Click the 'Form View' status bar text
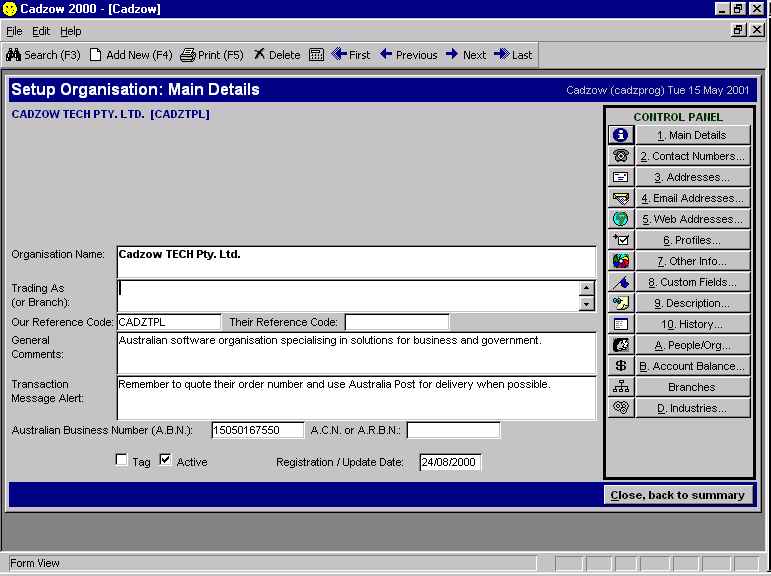This screenshot has height=576, width=771. (x=35, y=563)
